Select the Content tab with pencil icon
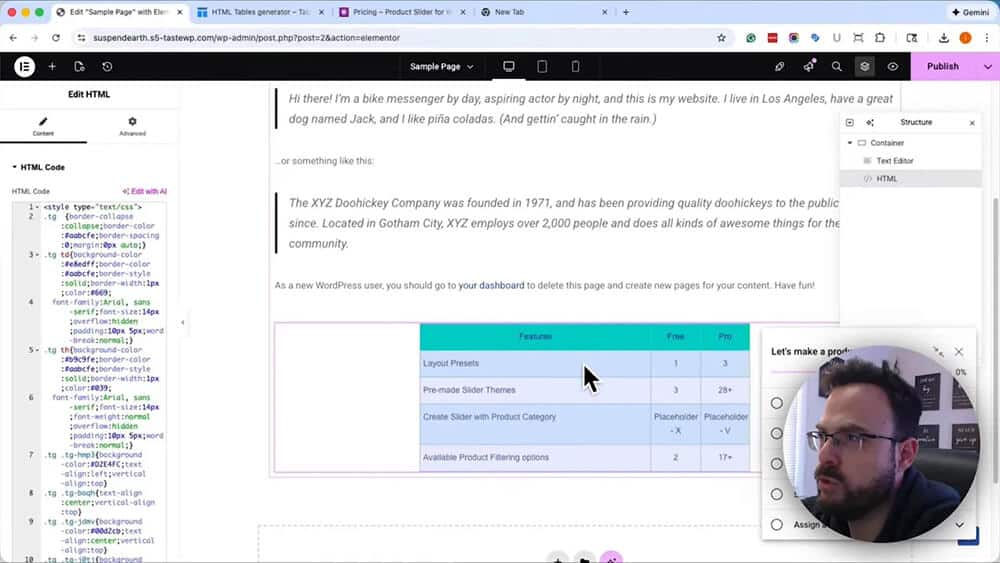1000x563 pixels. coord(43,126)
